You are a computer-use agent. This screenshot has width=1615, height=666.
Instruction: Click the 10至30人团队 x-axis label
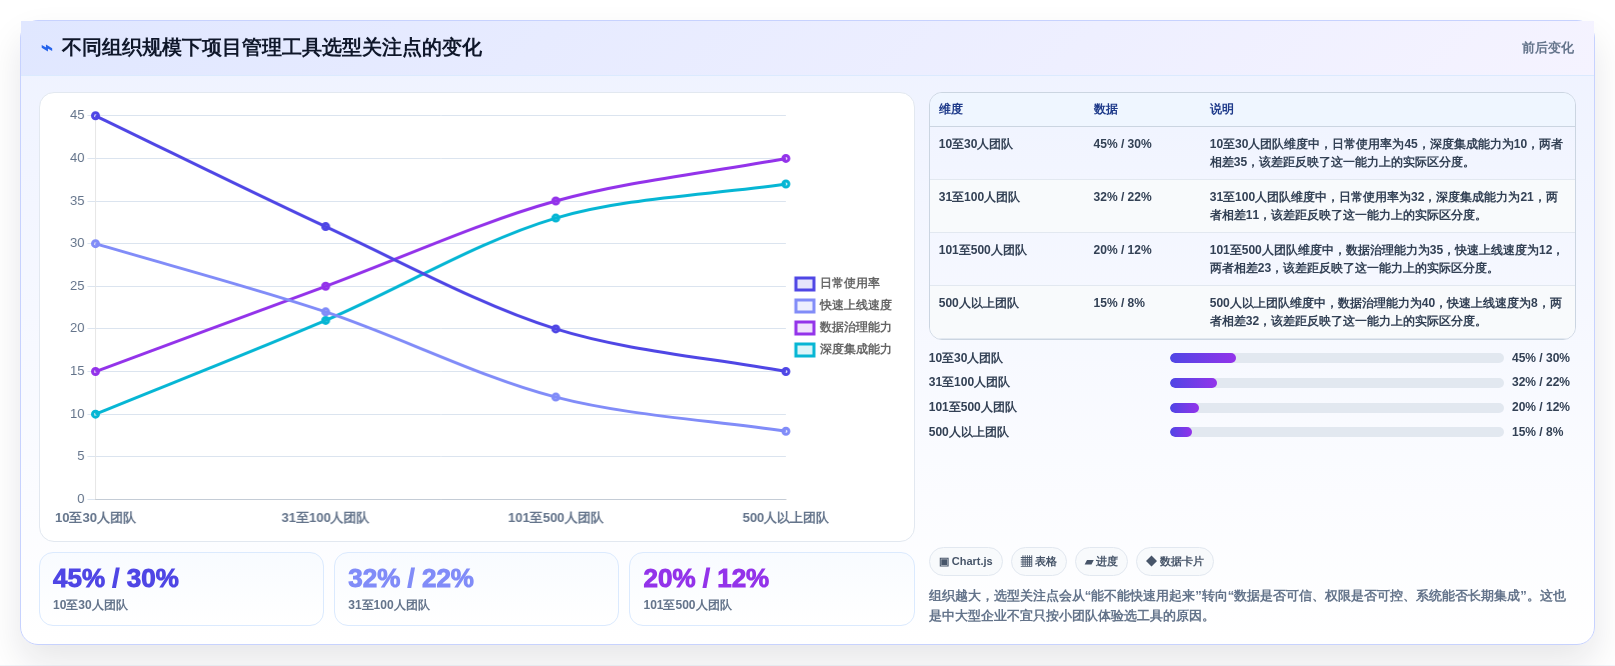(95, 518)
